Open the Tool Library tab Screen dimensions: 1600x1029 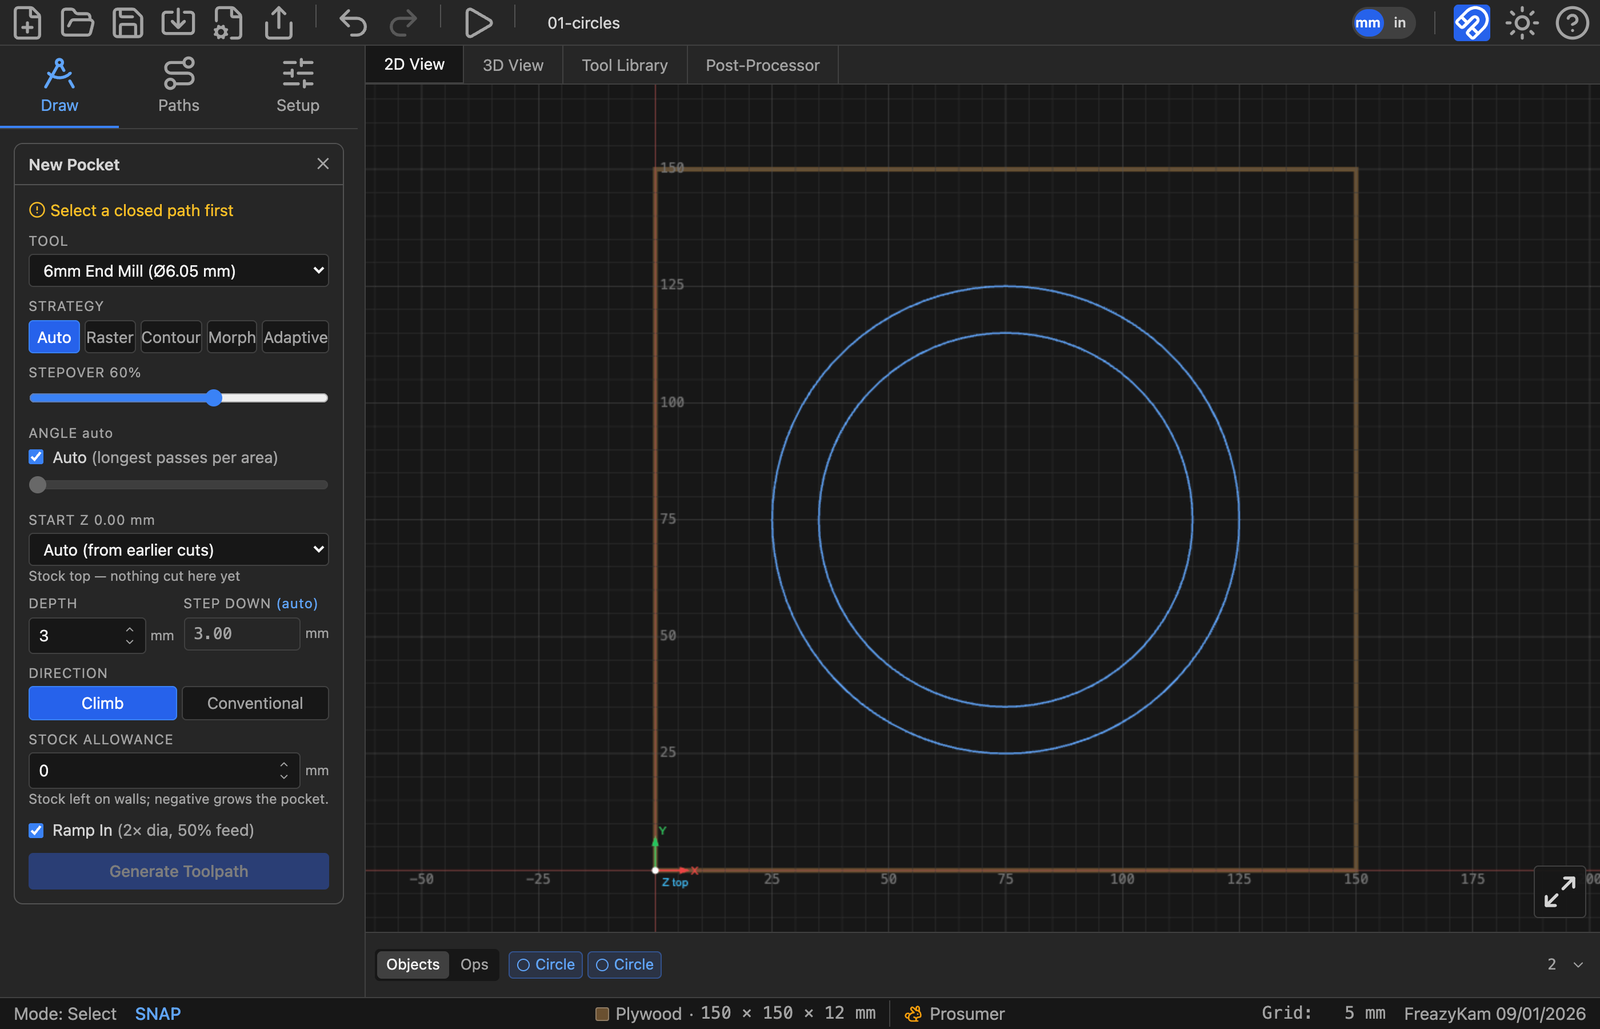(625, 65)
